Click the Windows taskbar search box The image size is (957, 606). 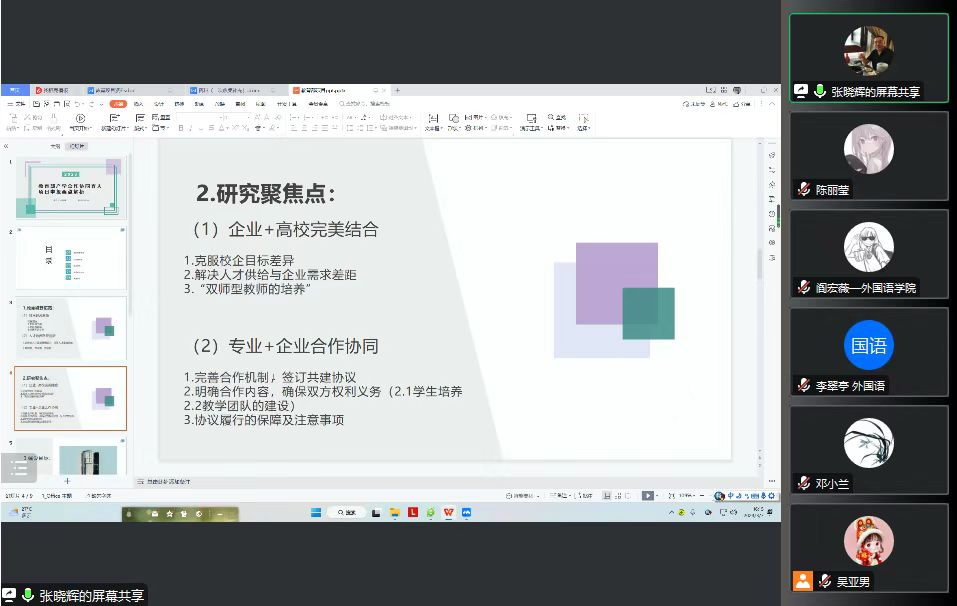click(x=346, y=512)
